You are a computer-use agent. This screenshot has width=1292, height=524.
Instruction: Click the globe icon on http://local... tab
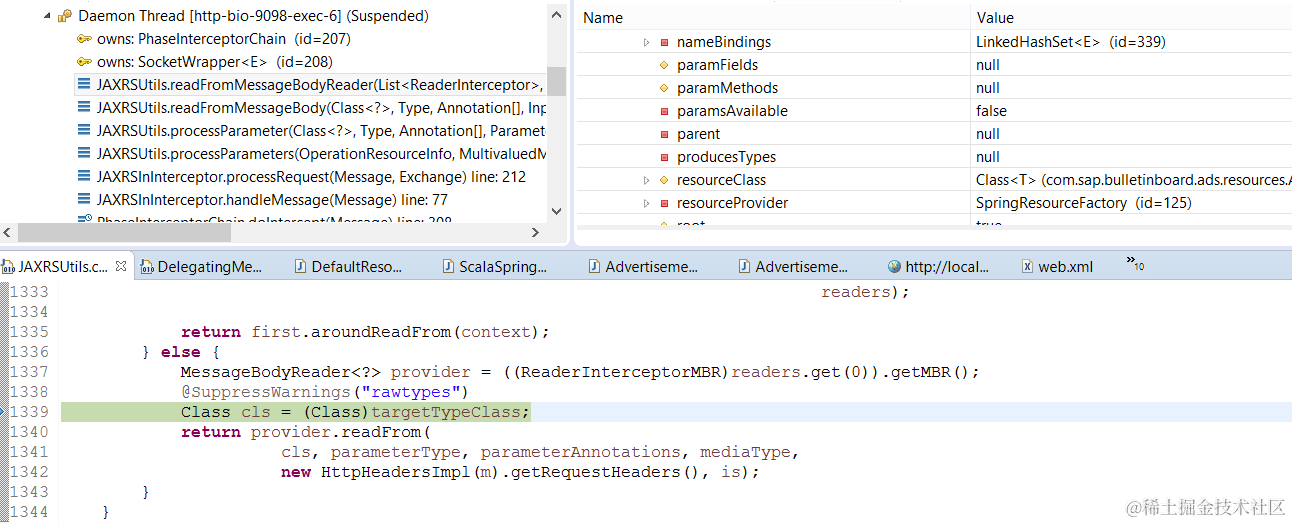[894, 267]
